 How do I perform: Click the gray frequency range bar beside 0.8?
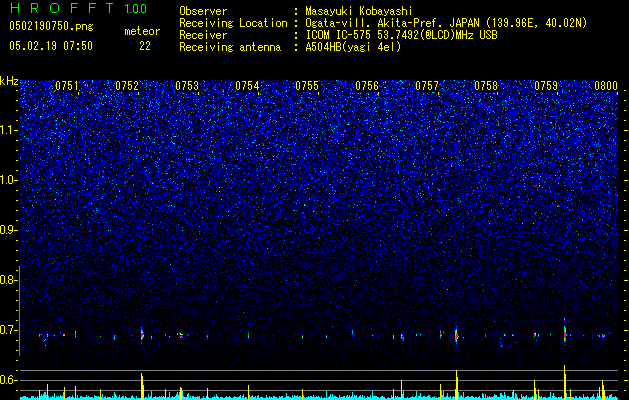[19, 310]
